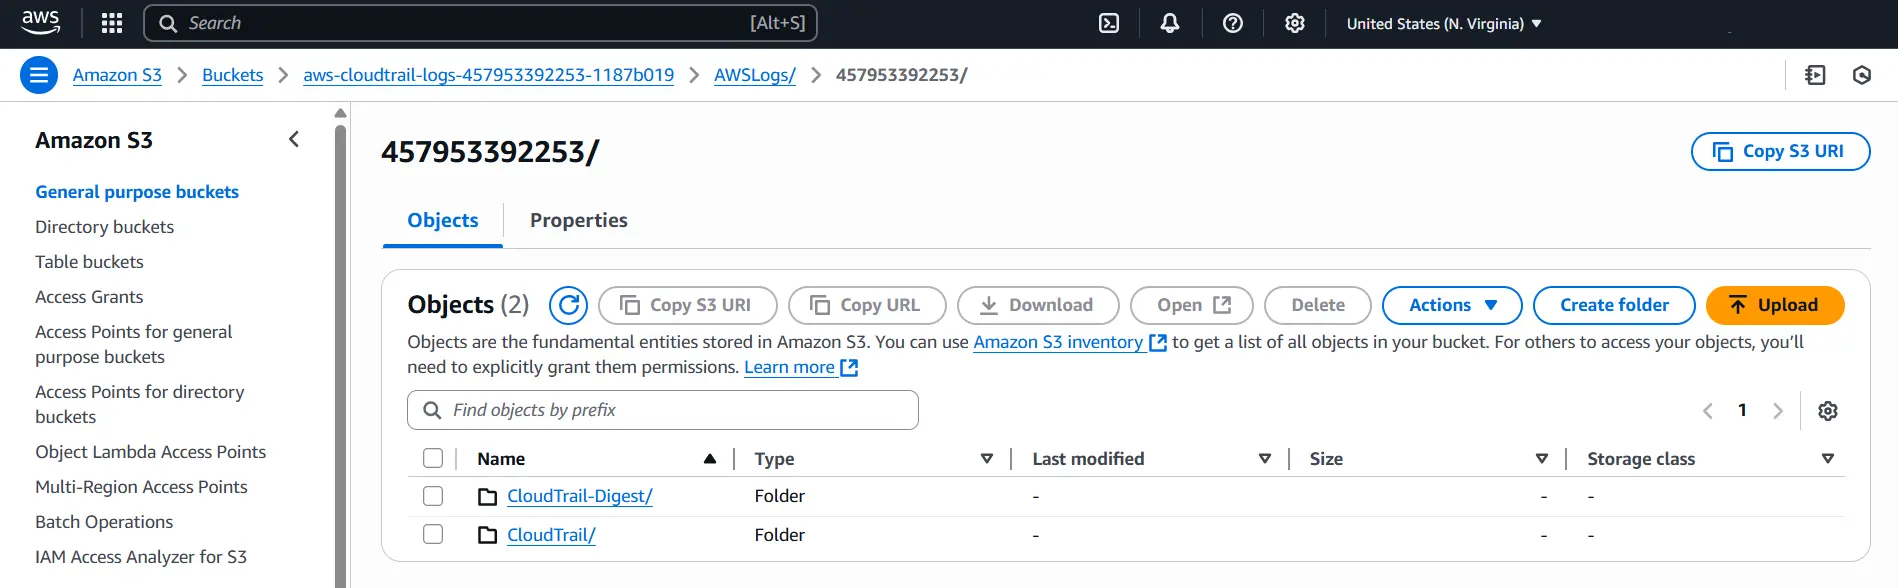Collapse the Amazon S3 sidebar panel
The height and width of the screenshot is (588, 1898).
(294, 140)
